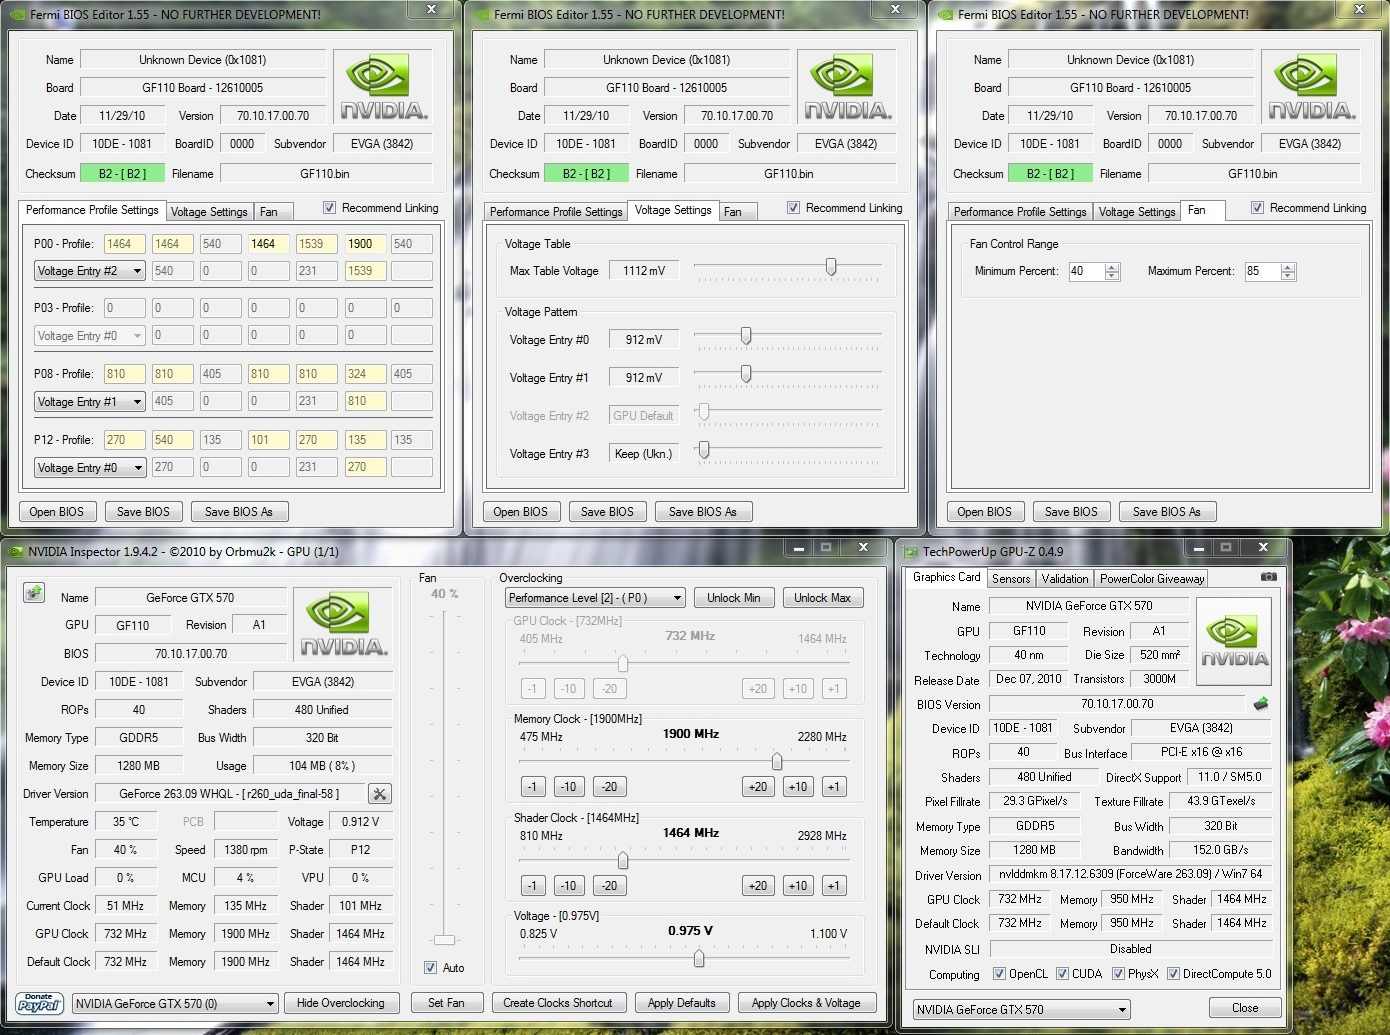The image size is (1390, 1035).
Task: Click the vertical Fan speed slider handle
Action: (x=445, y=940)
